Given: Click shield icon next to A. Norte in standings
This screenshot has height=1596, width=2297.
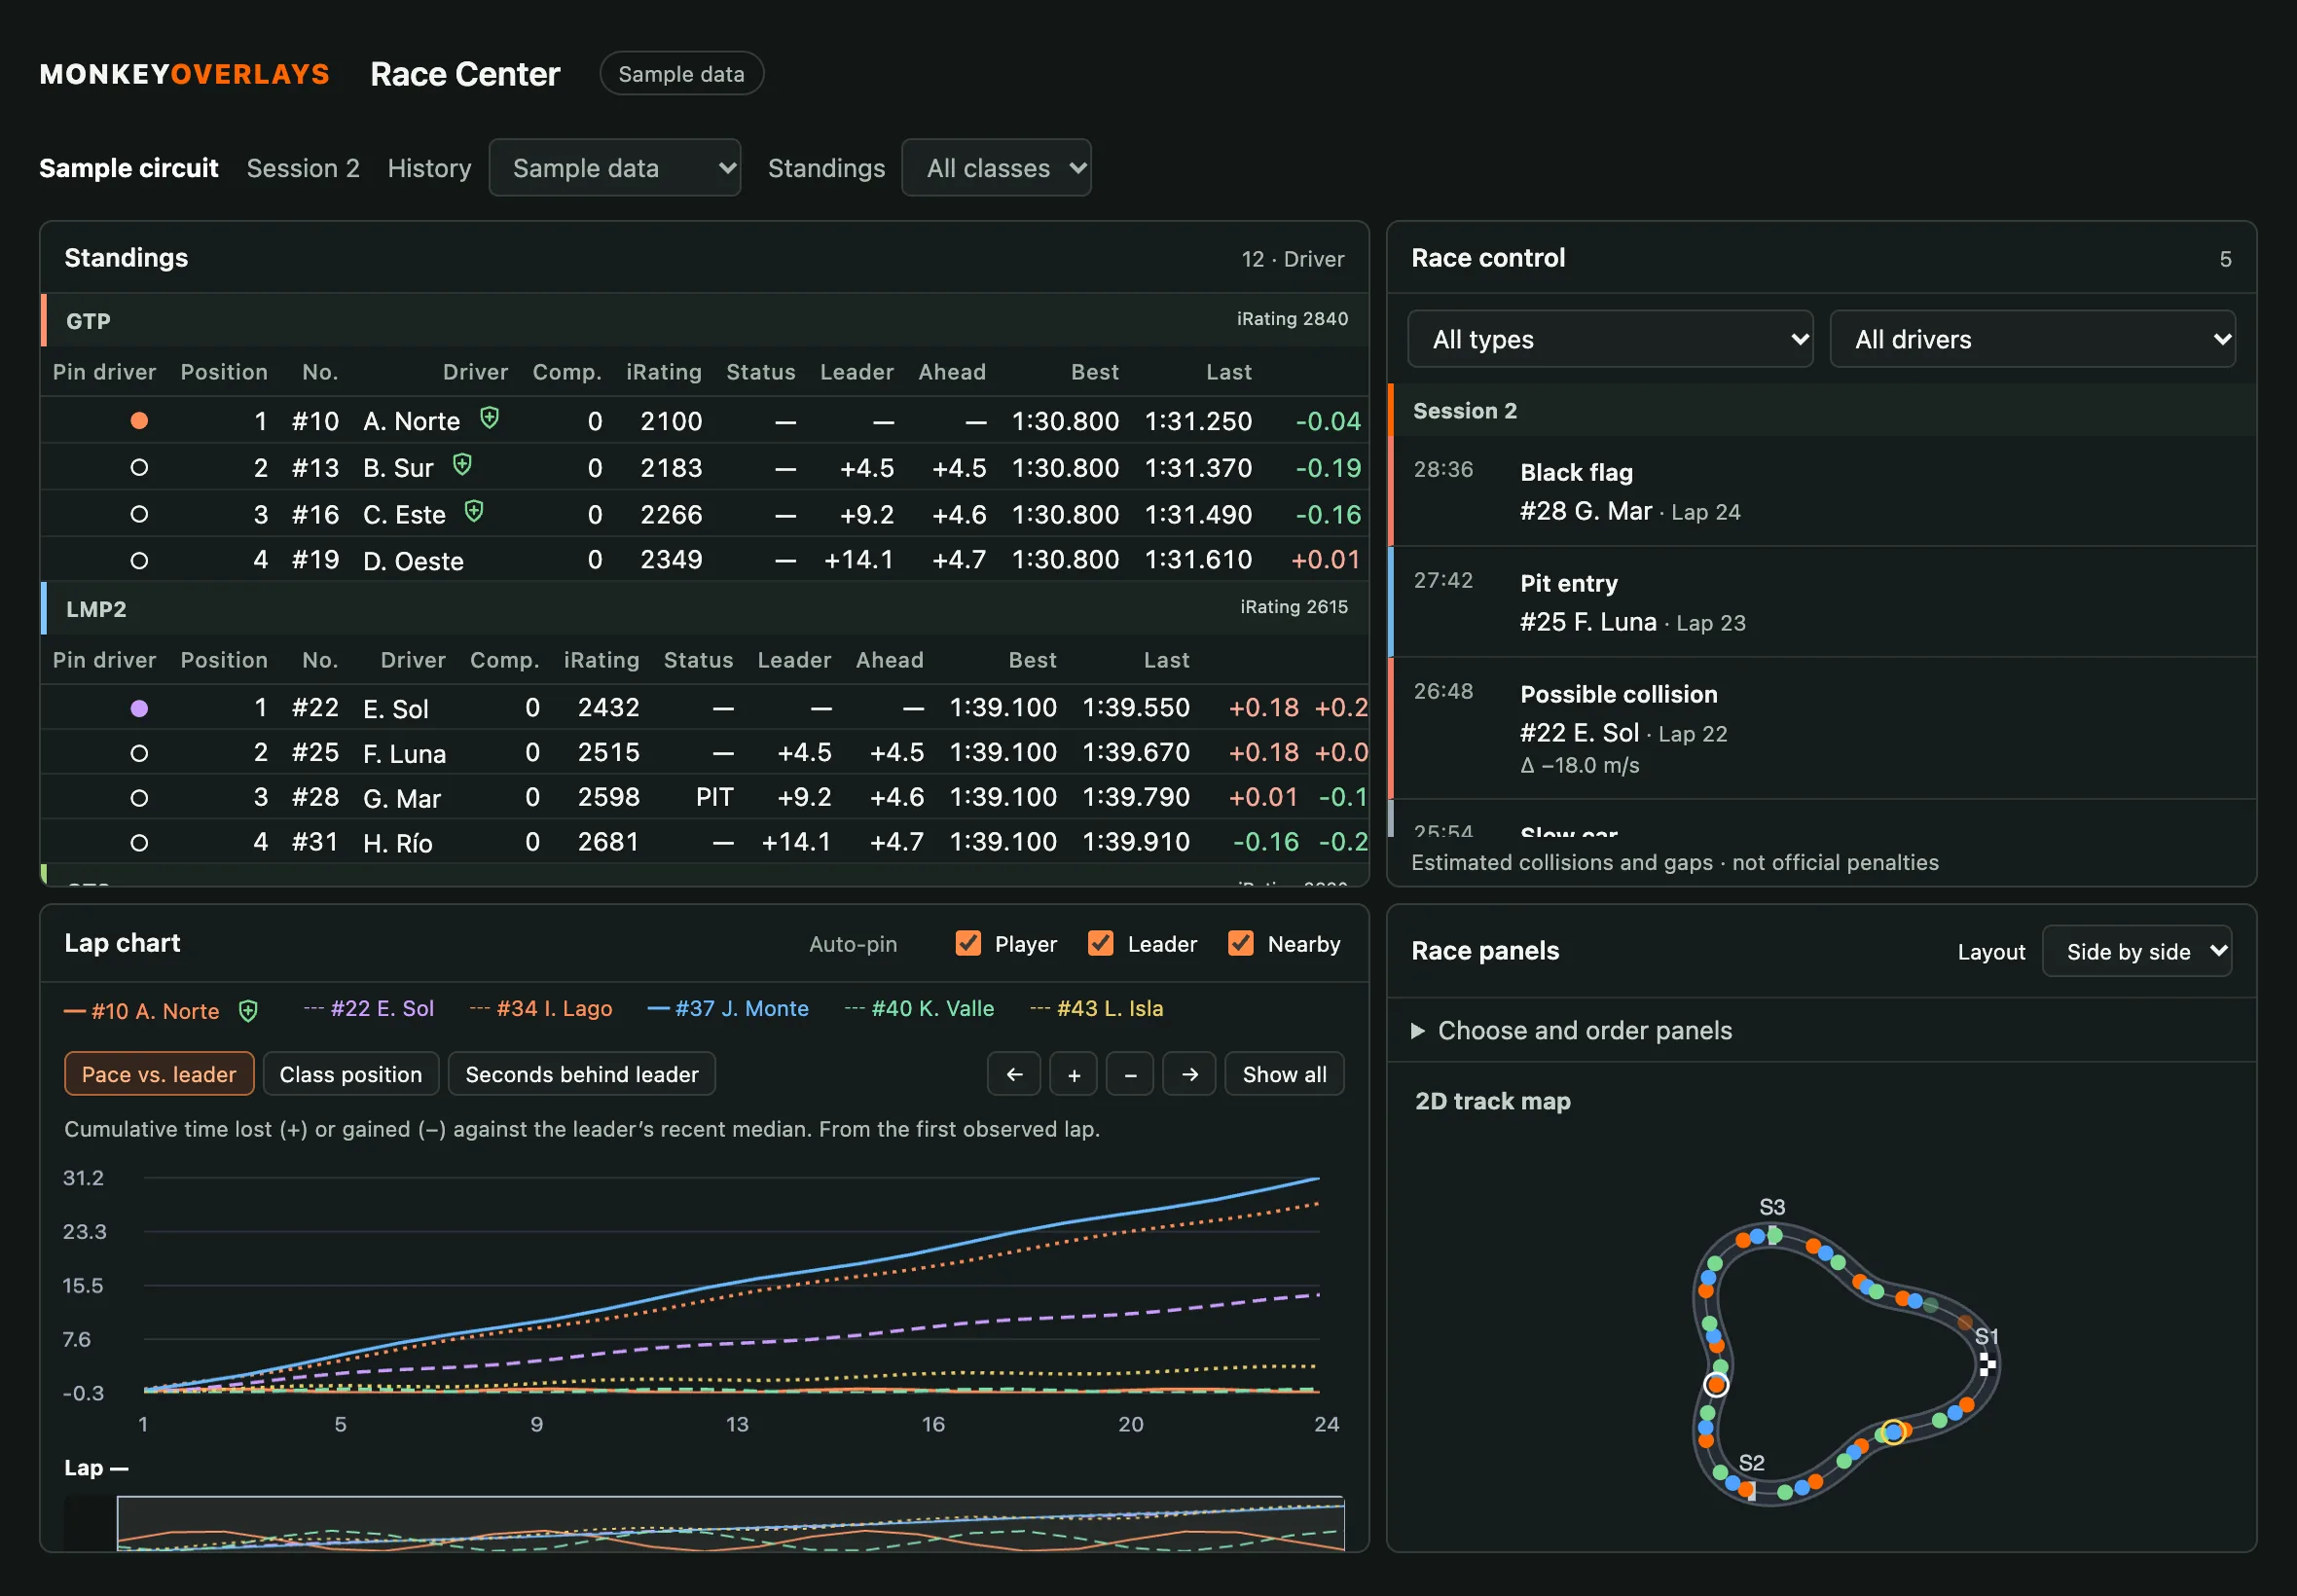Looking at the screenshot, I should click(489, 418).
